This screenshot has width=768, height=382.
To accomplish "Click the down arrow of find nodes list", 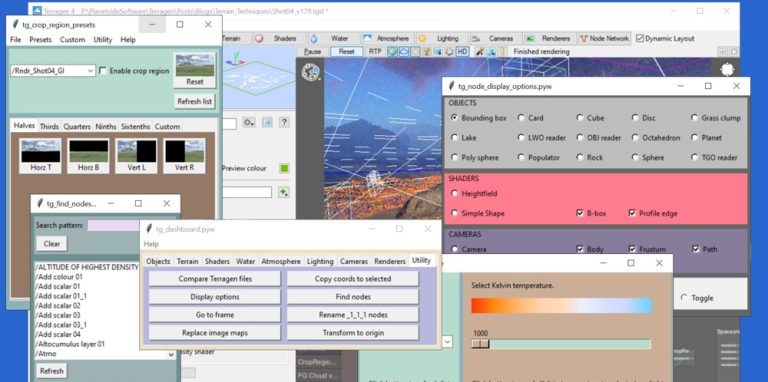I will pos(171,354).
